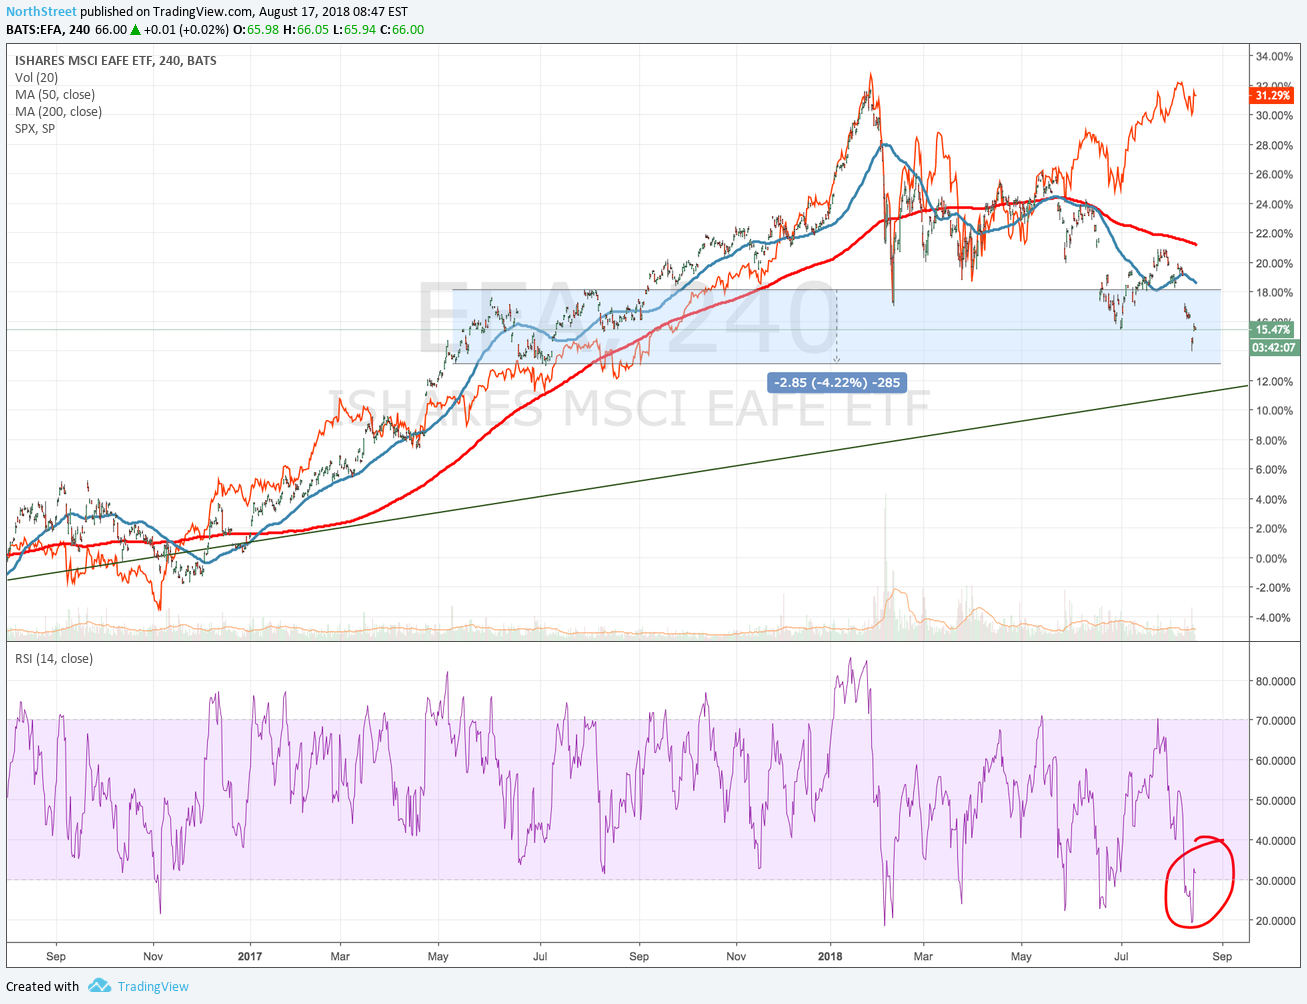Viewport: 1307px width, 1004px height.
Task: Select the Vol (20) indicator label
Action: click(36, 77)
